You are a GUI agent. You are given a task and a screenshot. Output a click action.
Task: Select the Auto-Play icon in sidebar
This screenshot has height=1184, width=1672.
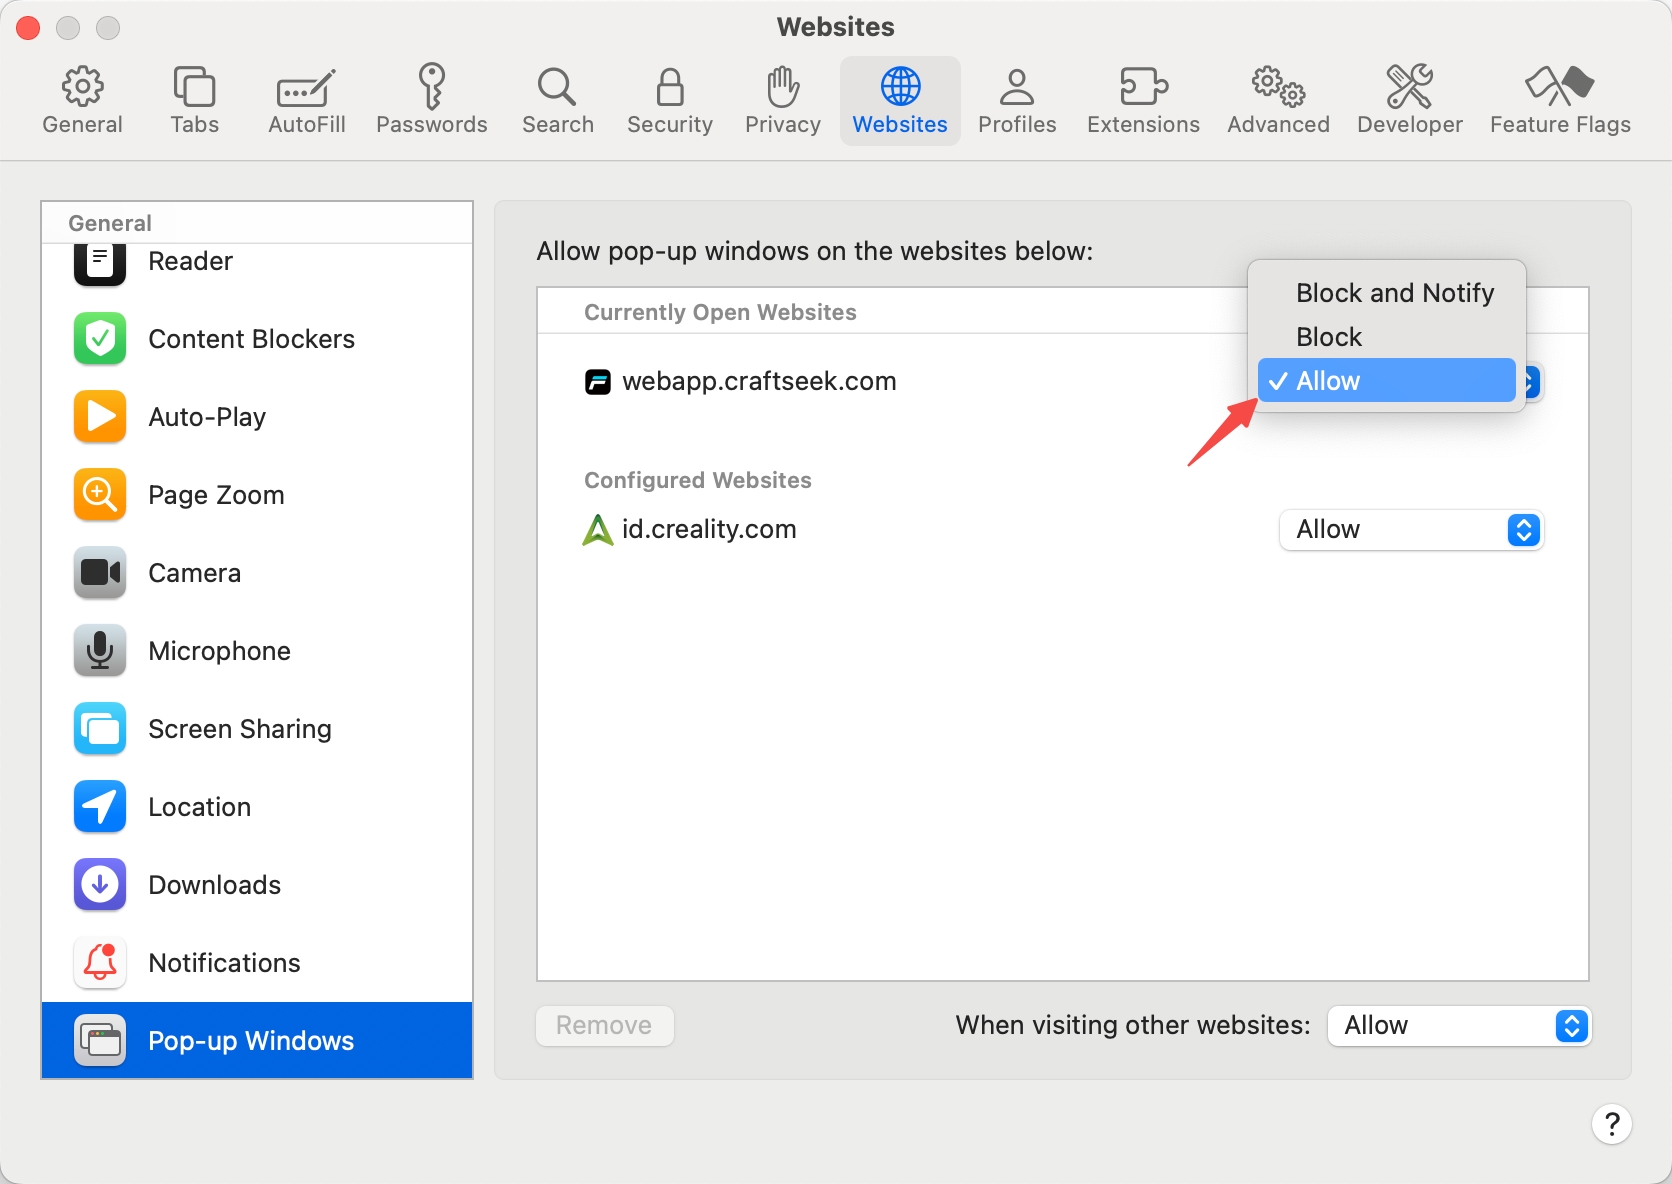[100, 417]
